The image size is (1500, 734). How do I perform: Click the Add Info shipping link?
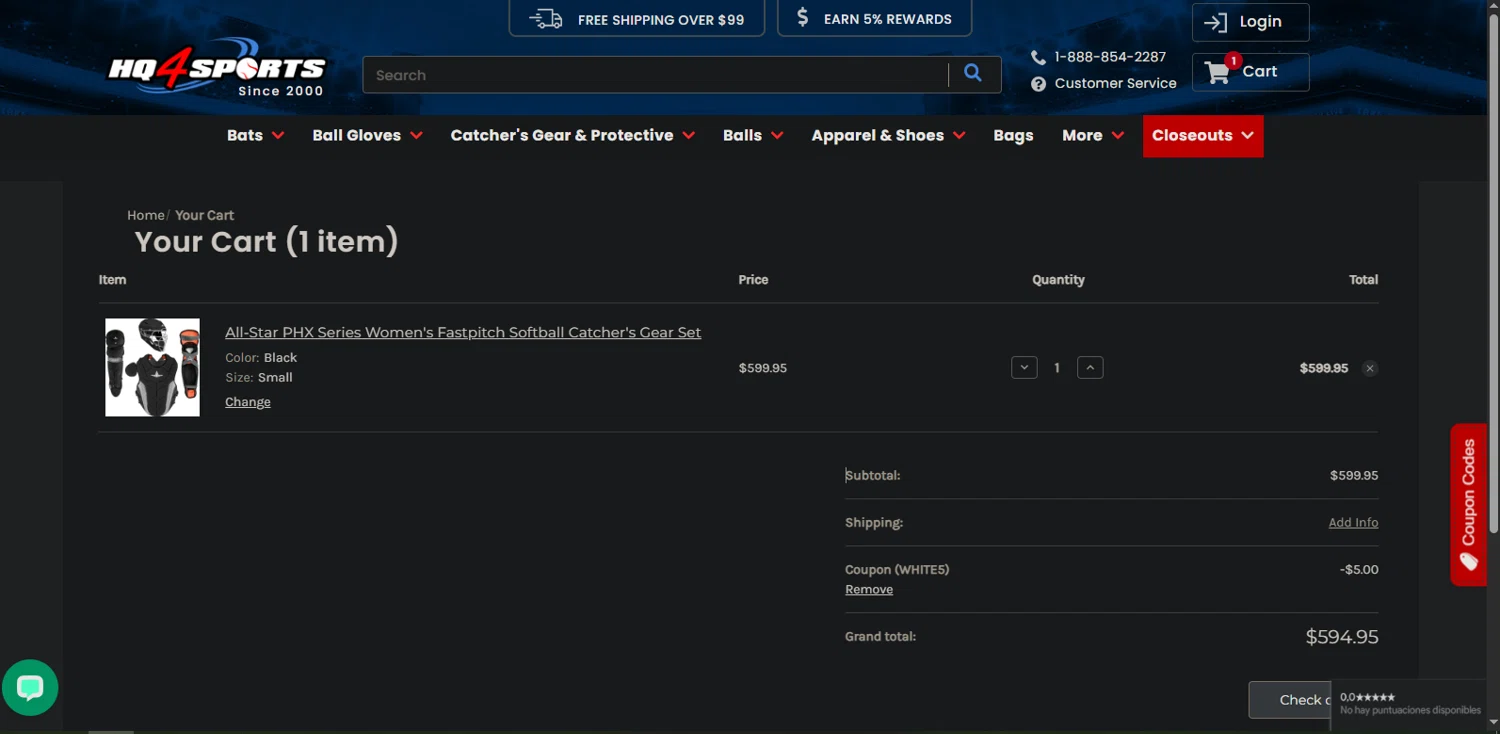click(x=1353, y=522)
